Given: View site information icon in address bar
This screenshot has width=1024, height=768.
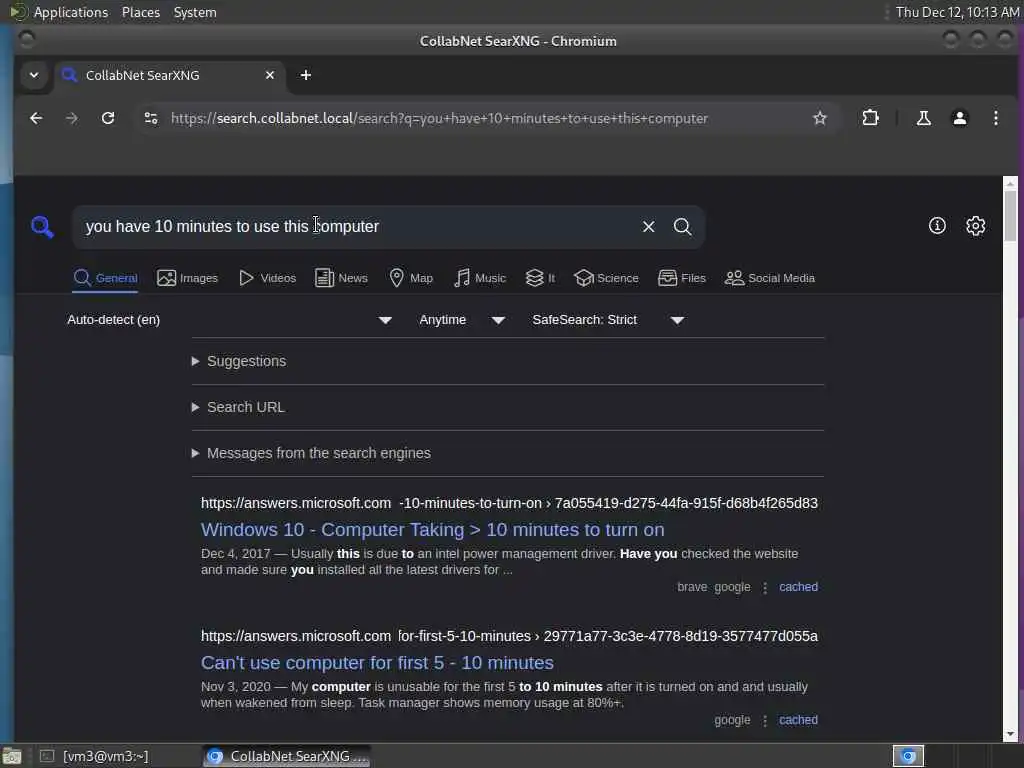Looking at the screenshot, I should point(151,118).
